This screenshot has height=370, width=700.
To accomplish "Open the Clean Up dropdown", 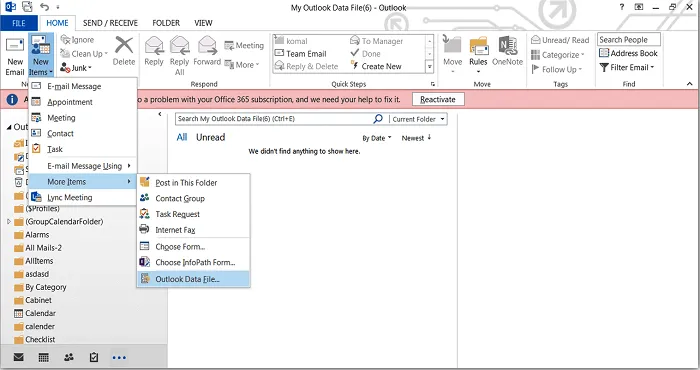I will coord(84,54).
